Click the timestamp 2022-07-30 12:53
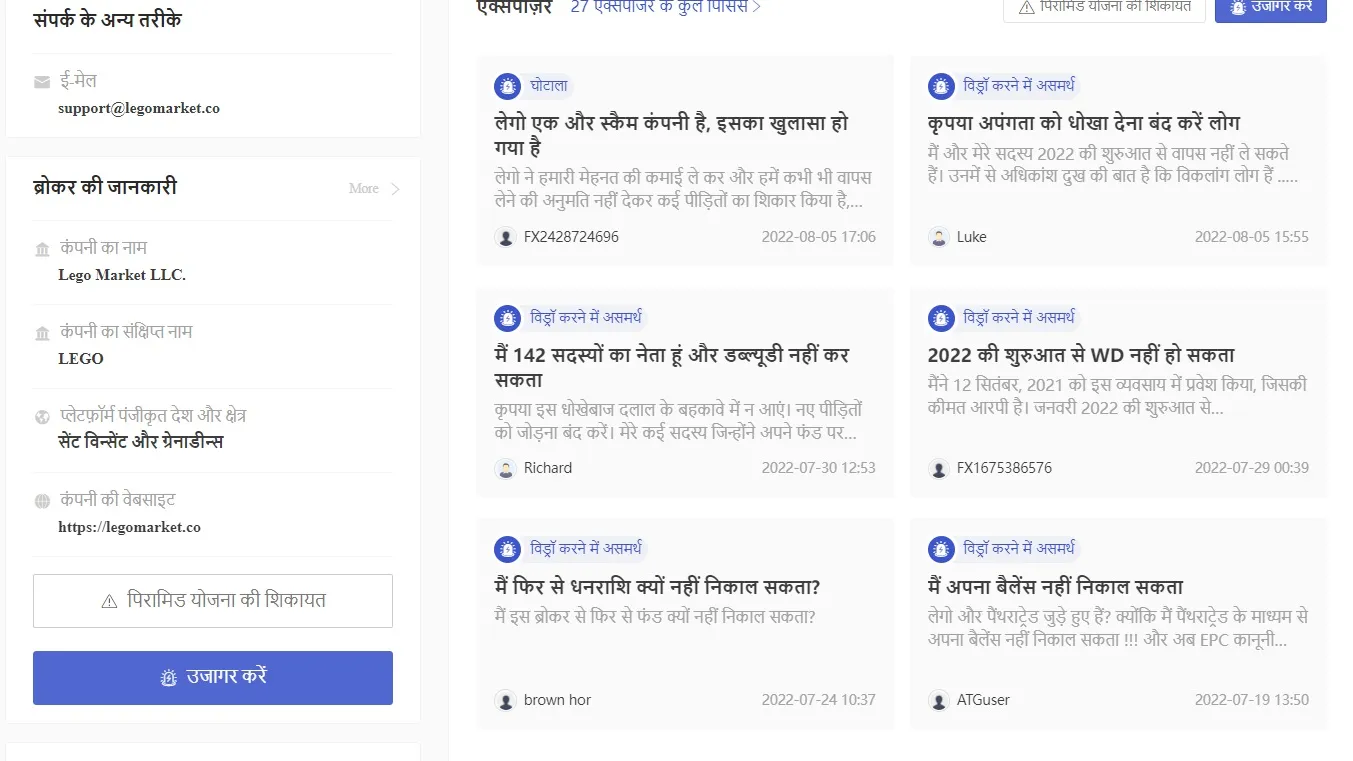 tap(819, 468)
